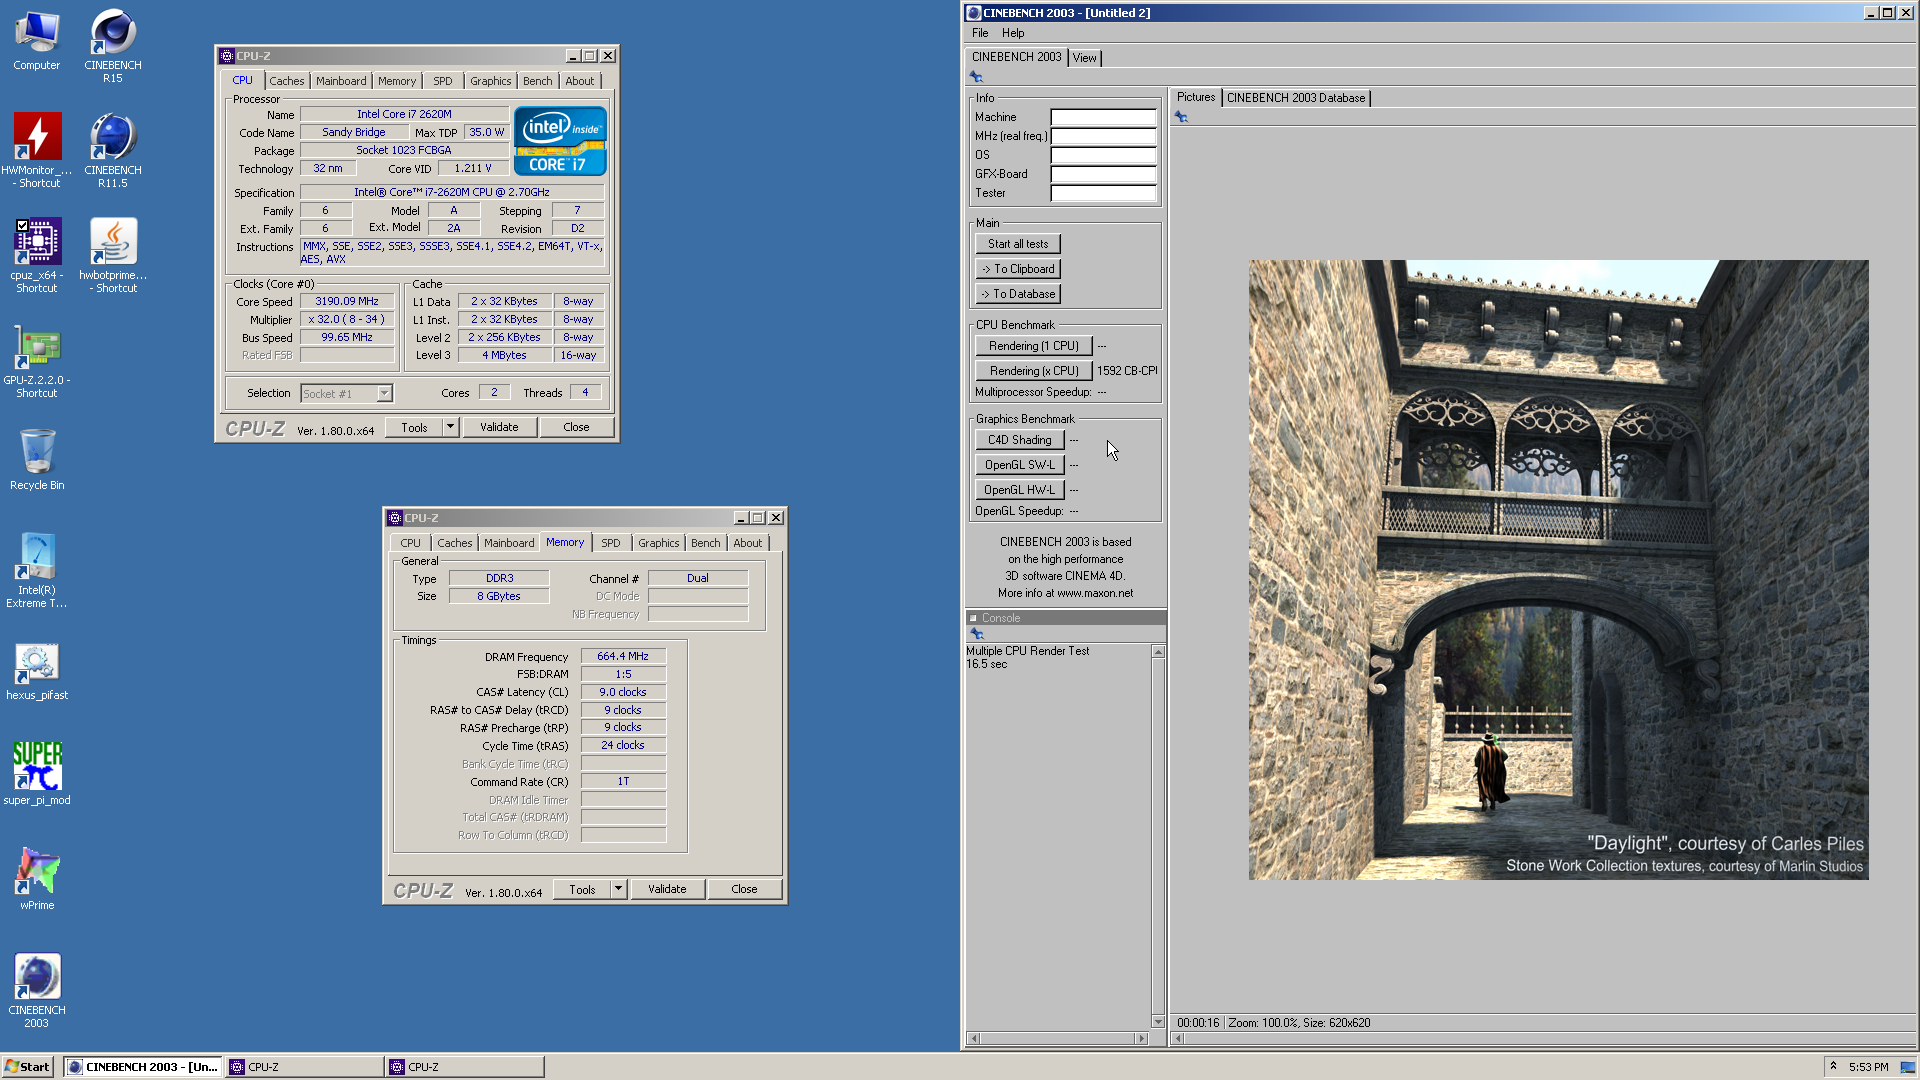Open hwbotprime shortcut icon
This screenshot has height=1080, width=1920.
(112, 255)
